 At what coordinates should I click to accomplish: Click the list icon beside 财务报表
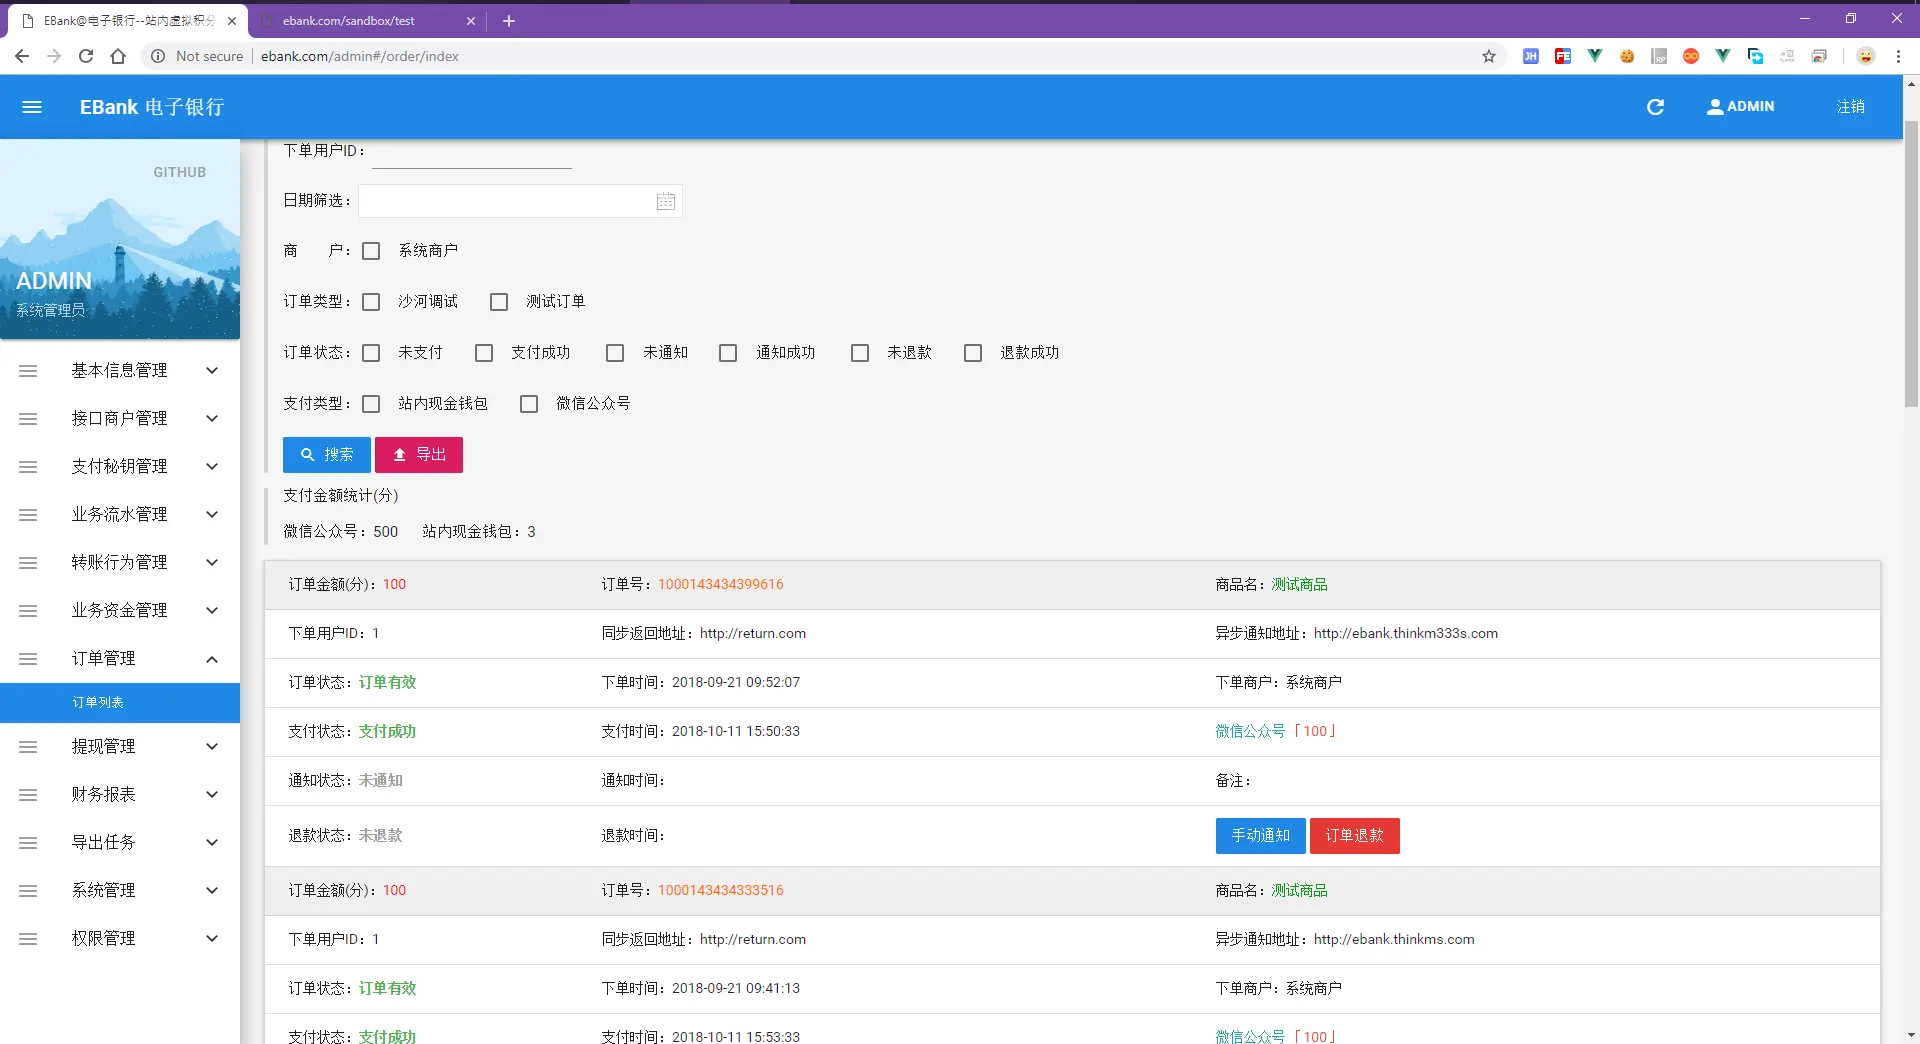click(28, 795)
